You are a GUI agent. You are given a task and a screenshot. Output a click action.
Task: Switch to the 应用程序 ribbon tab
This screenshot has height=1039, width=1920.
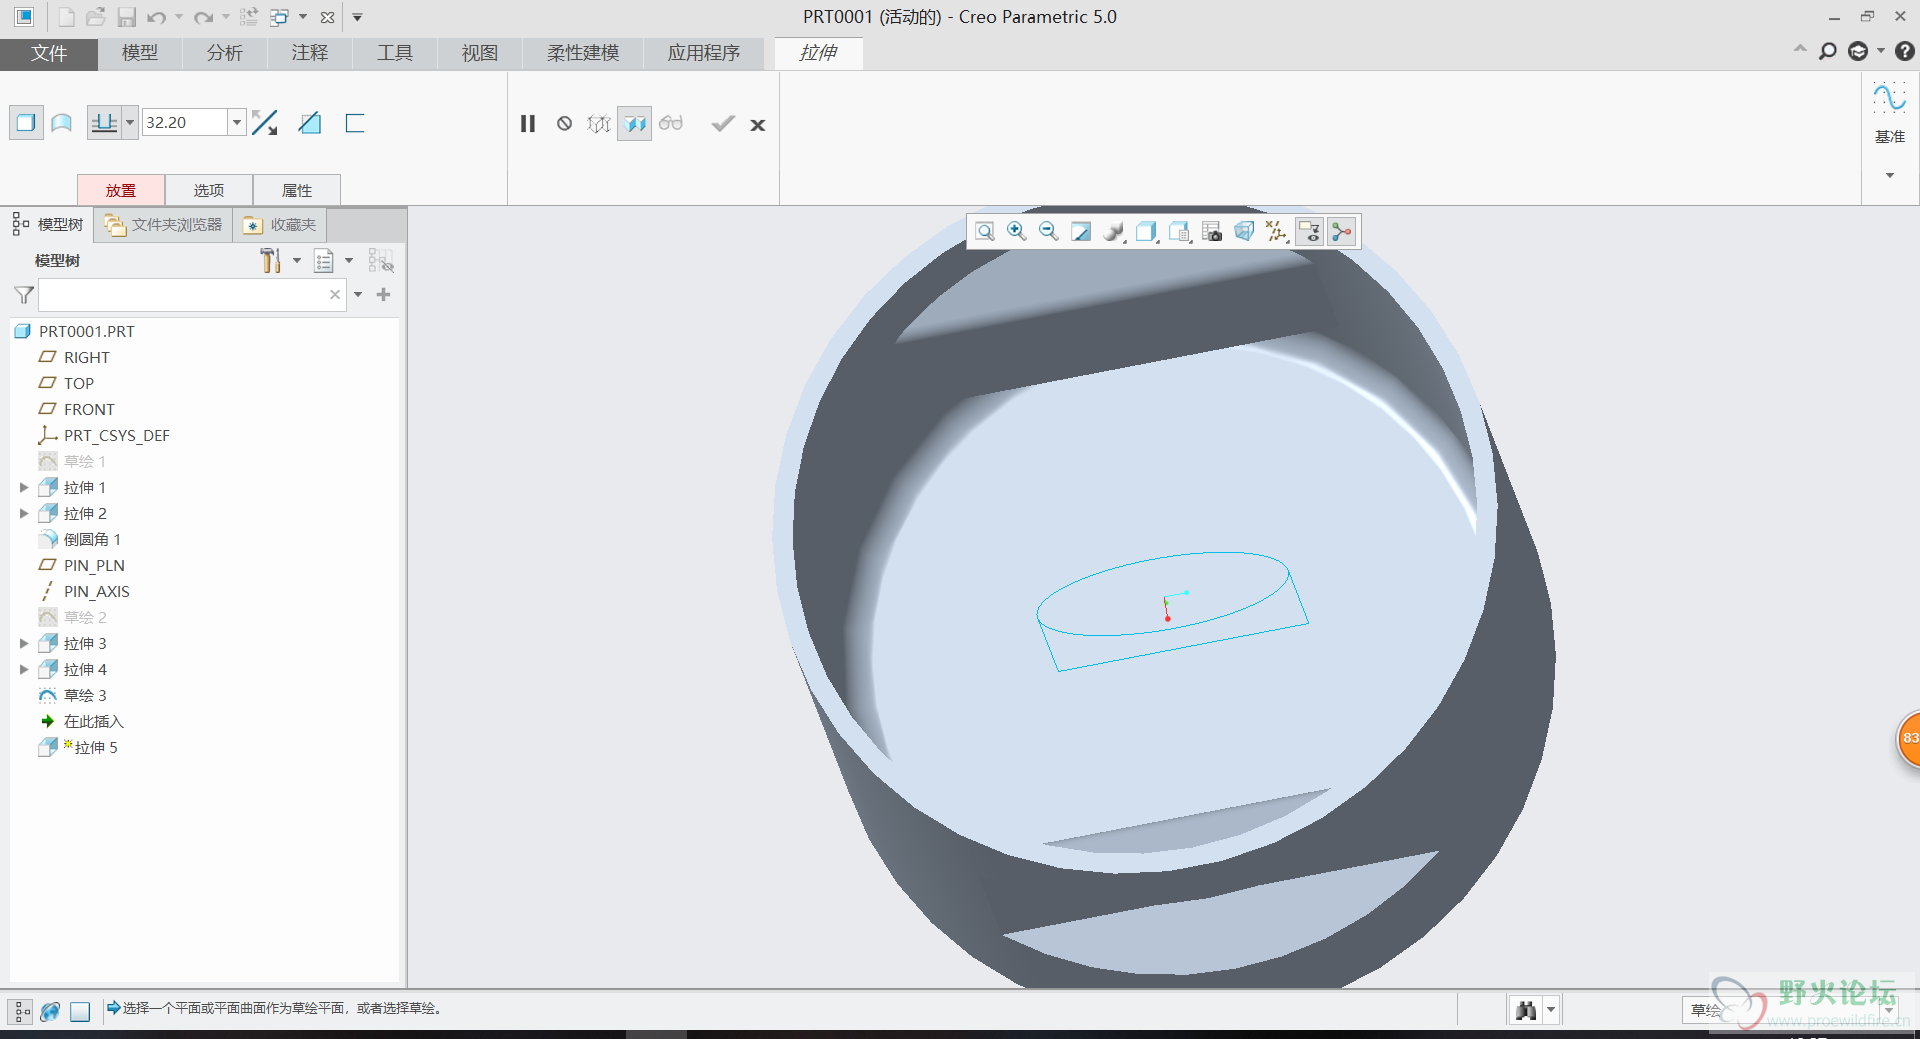coord(704,53)
